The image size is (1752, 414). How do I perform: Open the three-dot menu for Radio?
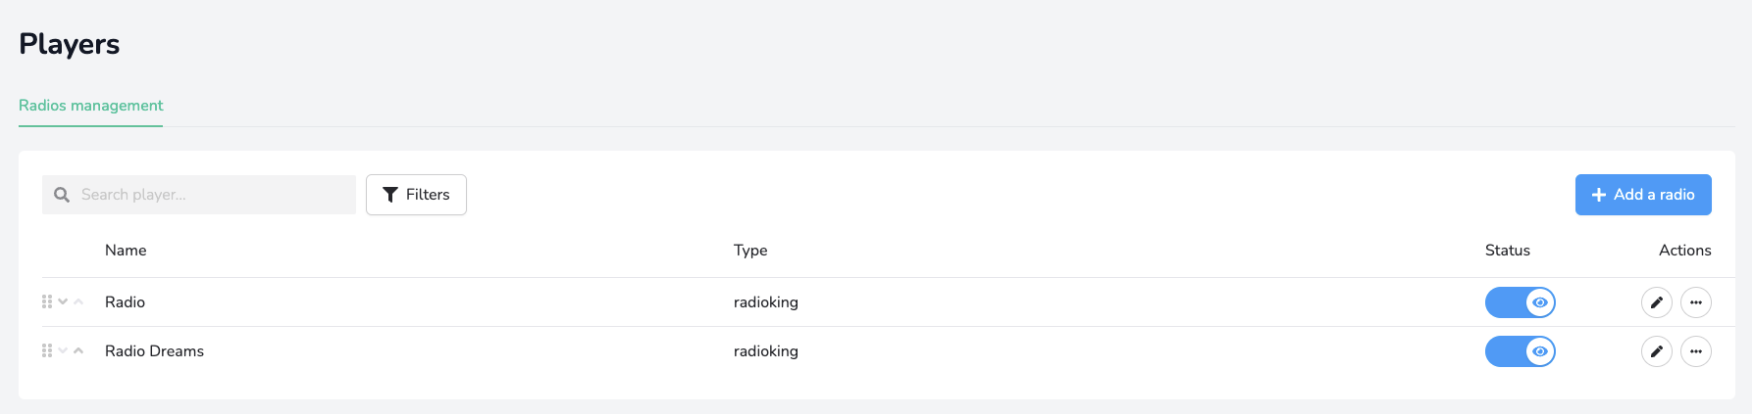click(1696, 302)
